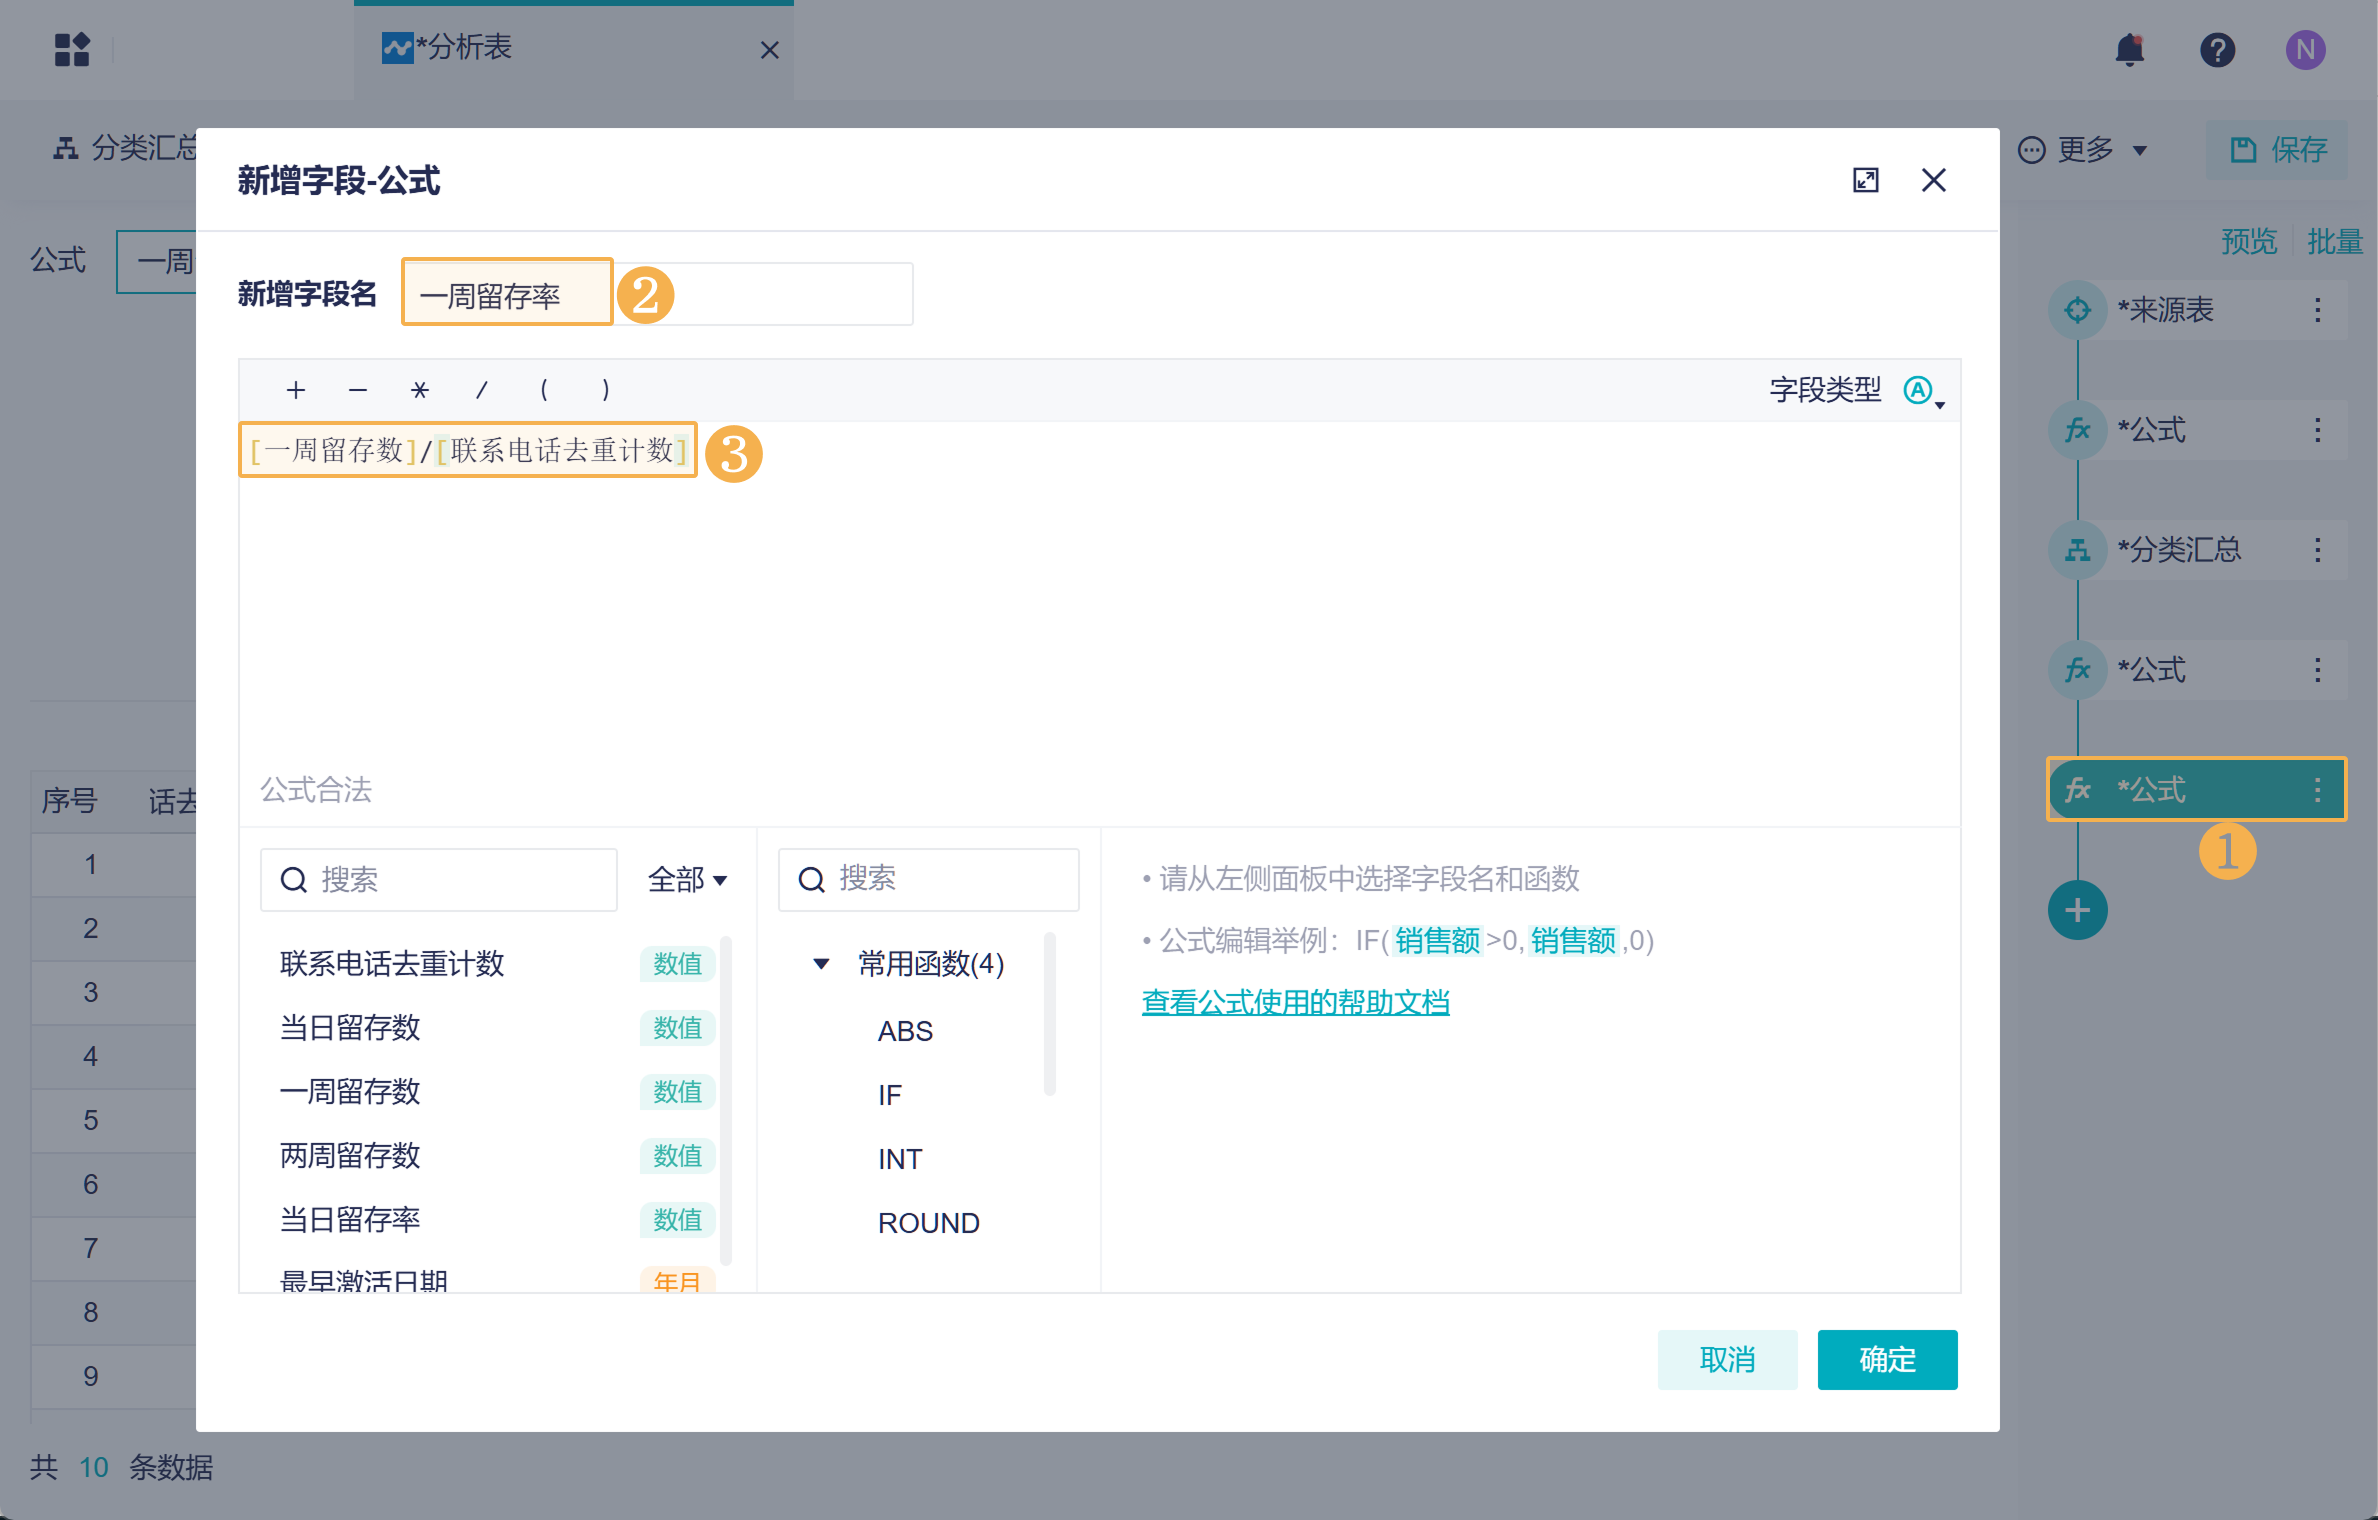This screenshot has width=2378, height=1520.
Task: Insert the plus operator in formula toolbar
Action: click(295, 390)
